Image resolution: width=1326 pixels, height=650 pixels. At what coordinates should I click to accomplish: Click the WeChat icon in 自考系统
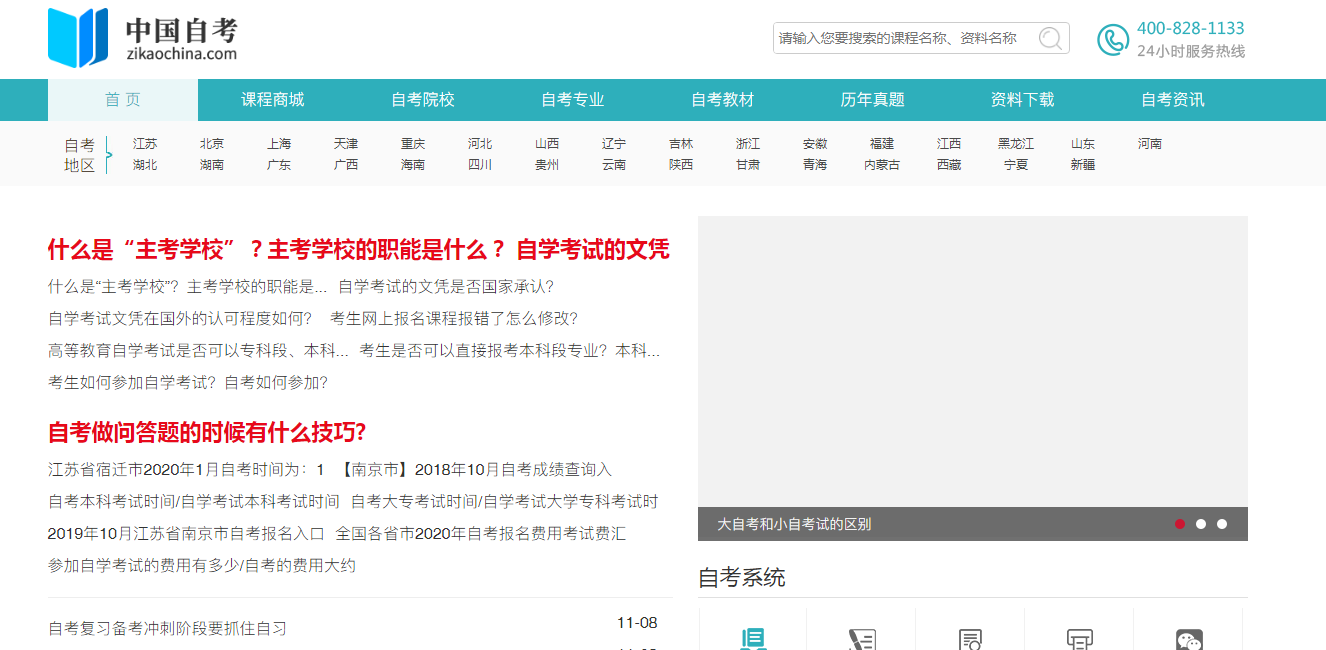point(1188,639)
